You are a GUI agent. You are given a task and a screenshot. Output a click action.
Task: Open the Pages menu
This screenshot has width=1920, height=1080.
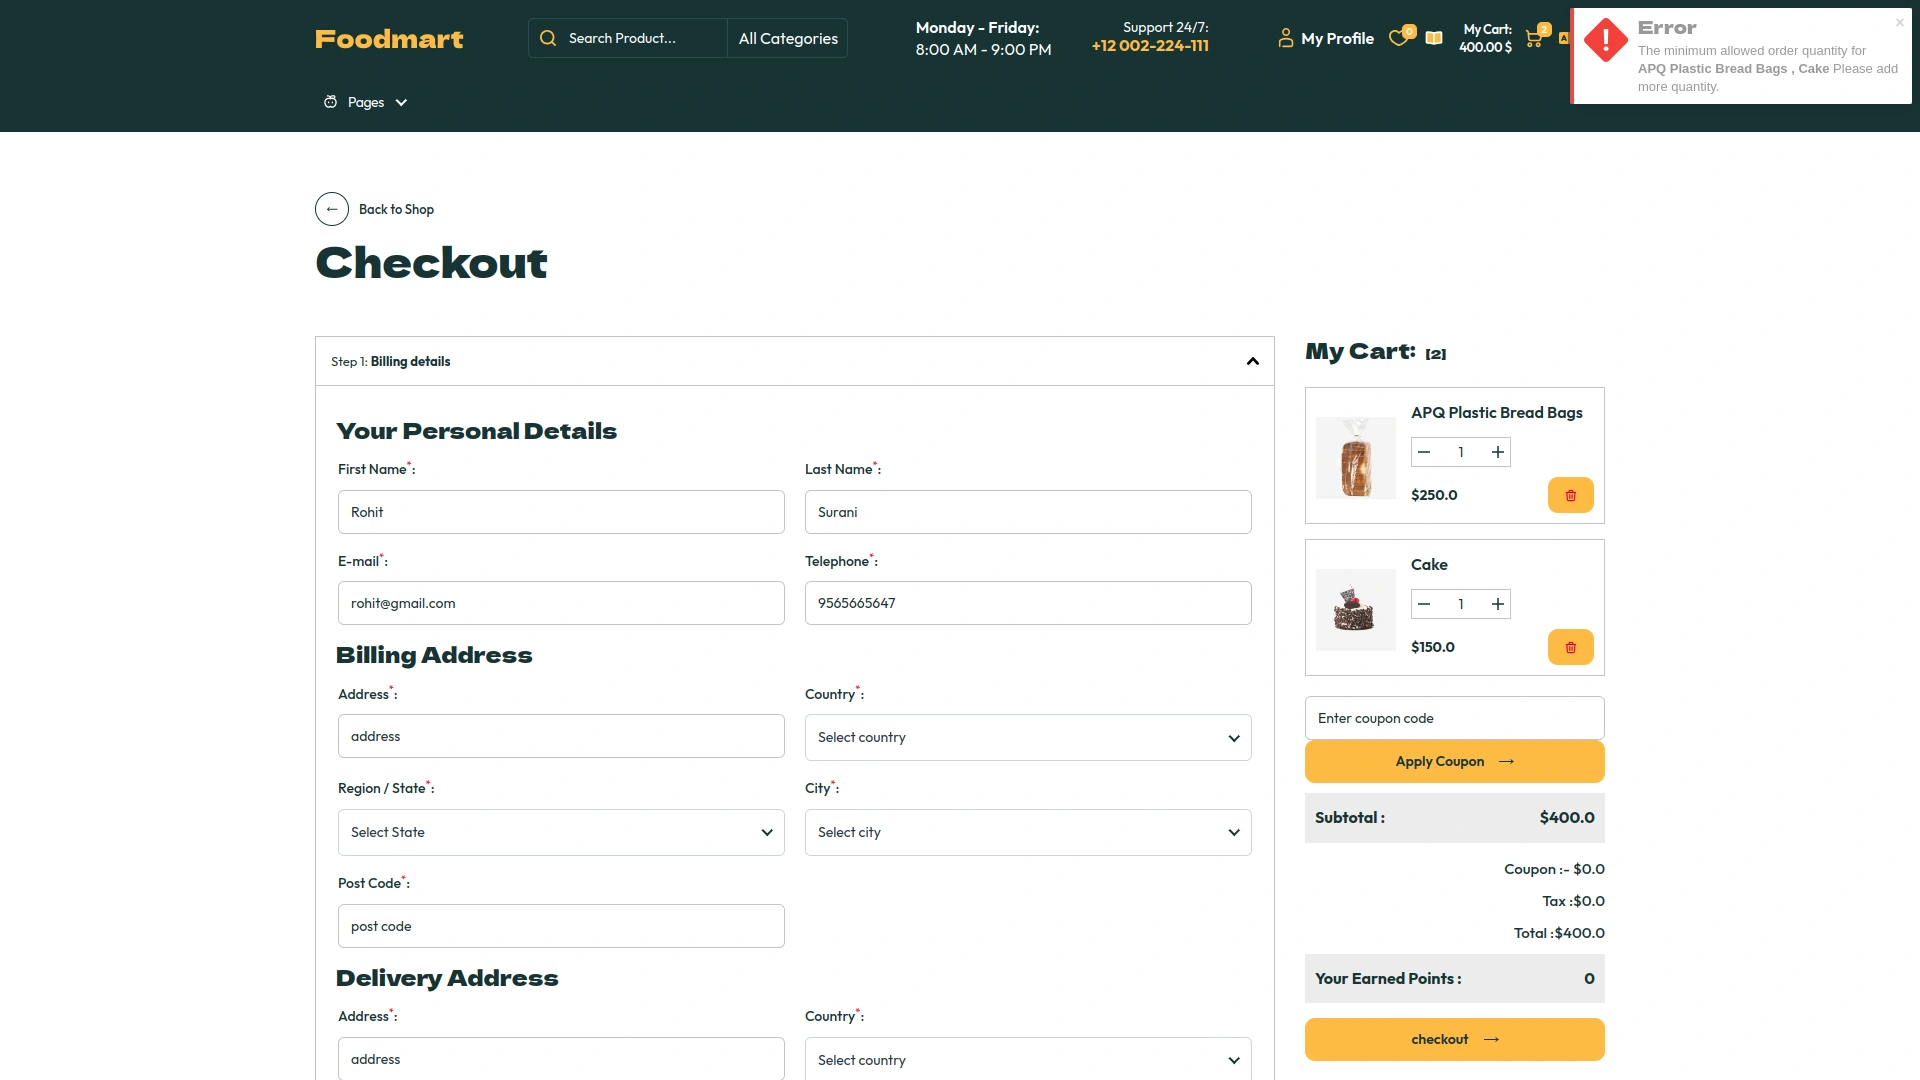pyautogui.click(x=366, y=102)
